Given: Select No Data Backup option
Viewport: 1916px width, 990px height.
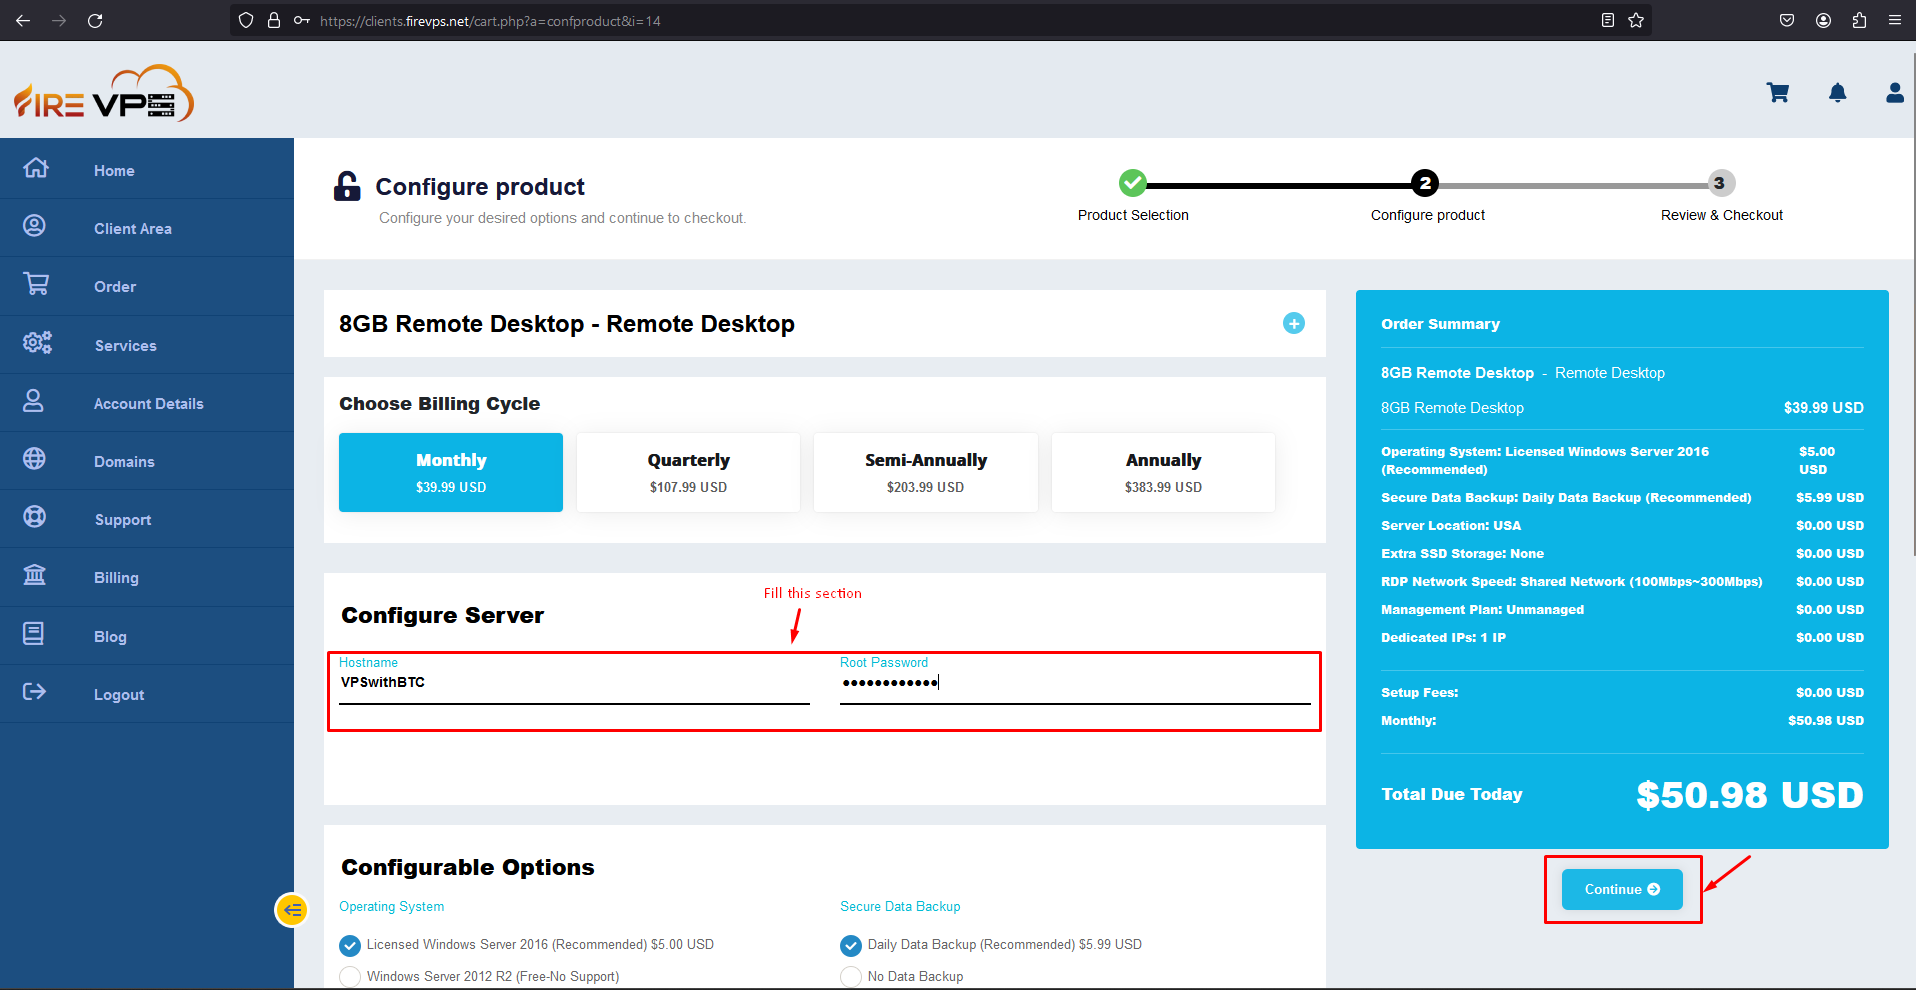Looking at the screenshot, I should [x=851, y=977].
